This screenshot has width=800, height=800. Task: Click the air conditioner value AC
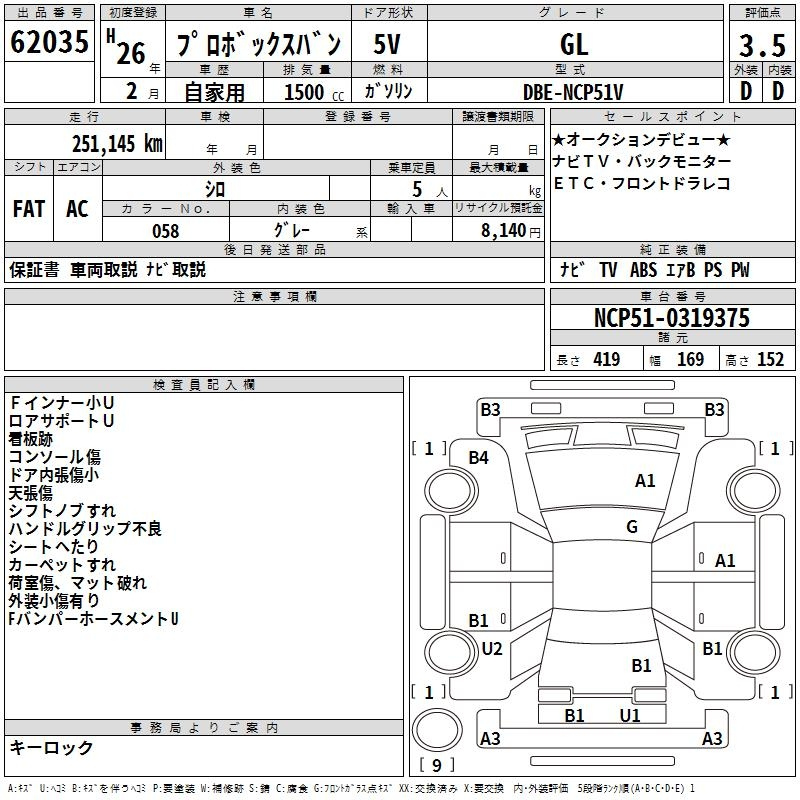78,209
